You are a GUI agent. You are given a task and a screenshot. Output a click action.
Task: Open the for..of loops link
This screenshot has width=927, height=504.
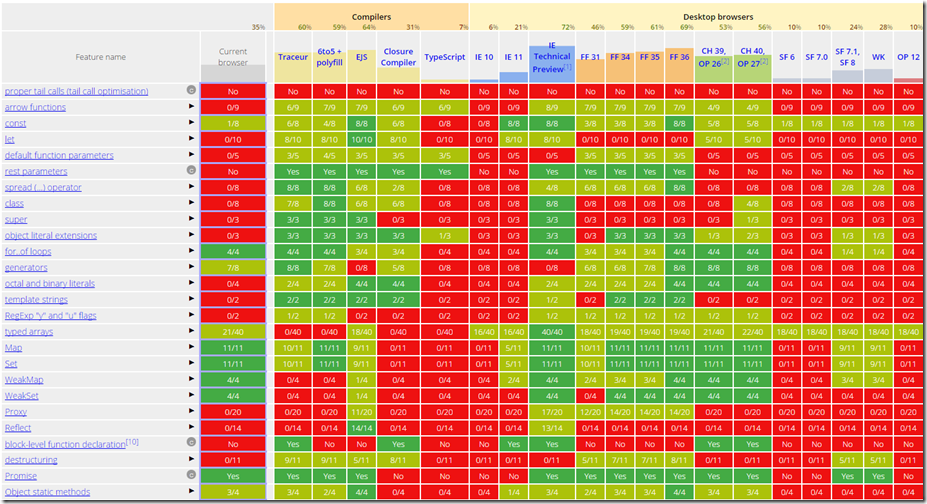pos(28,251)
